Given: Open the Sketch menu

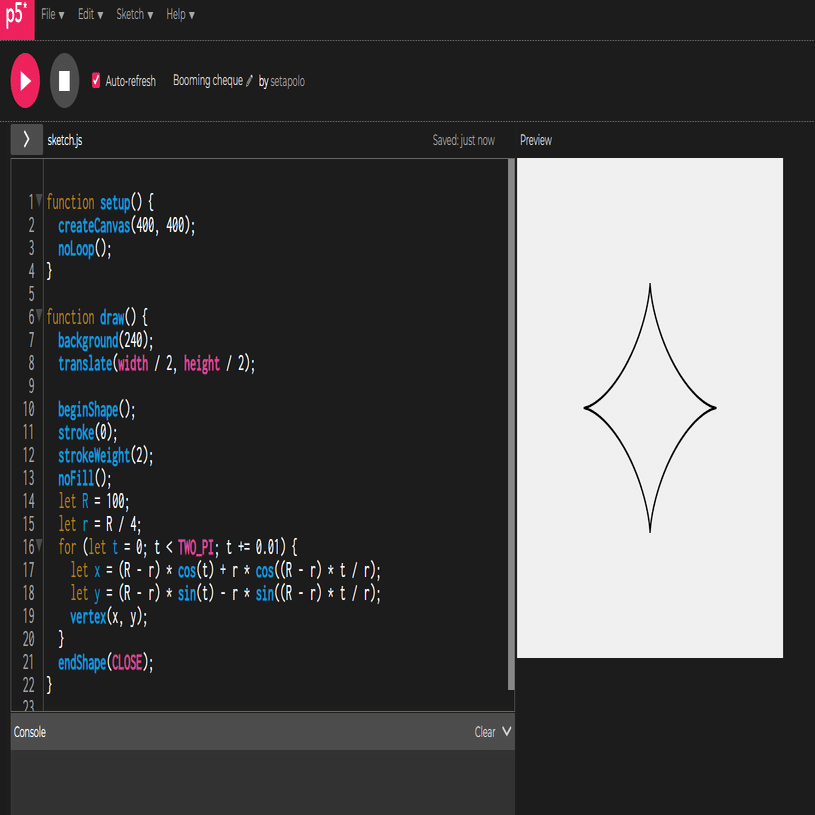Looking at the screenshot, I should pos(135,15).
